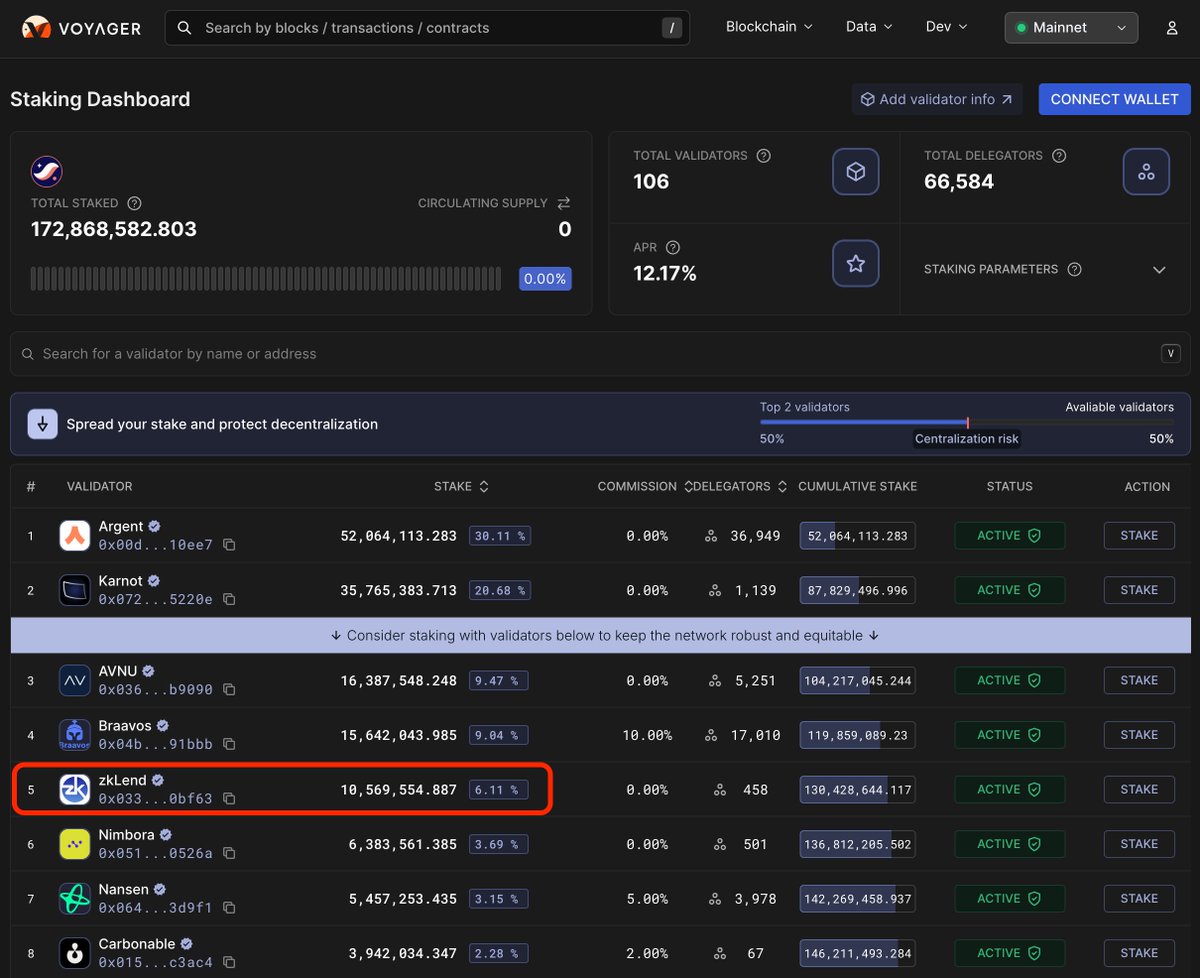This screenshot has width=1200, height=978.
Task: Stake with the Nimbora validator
Action: tap(1138, 844)
